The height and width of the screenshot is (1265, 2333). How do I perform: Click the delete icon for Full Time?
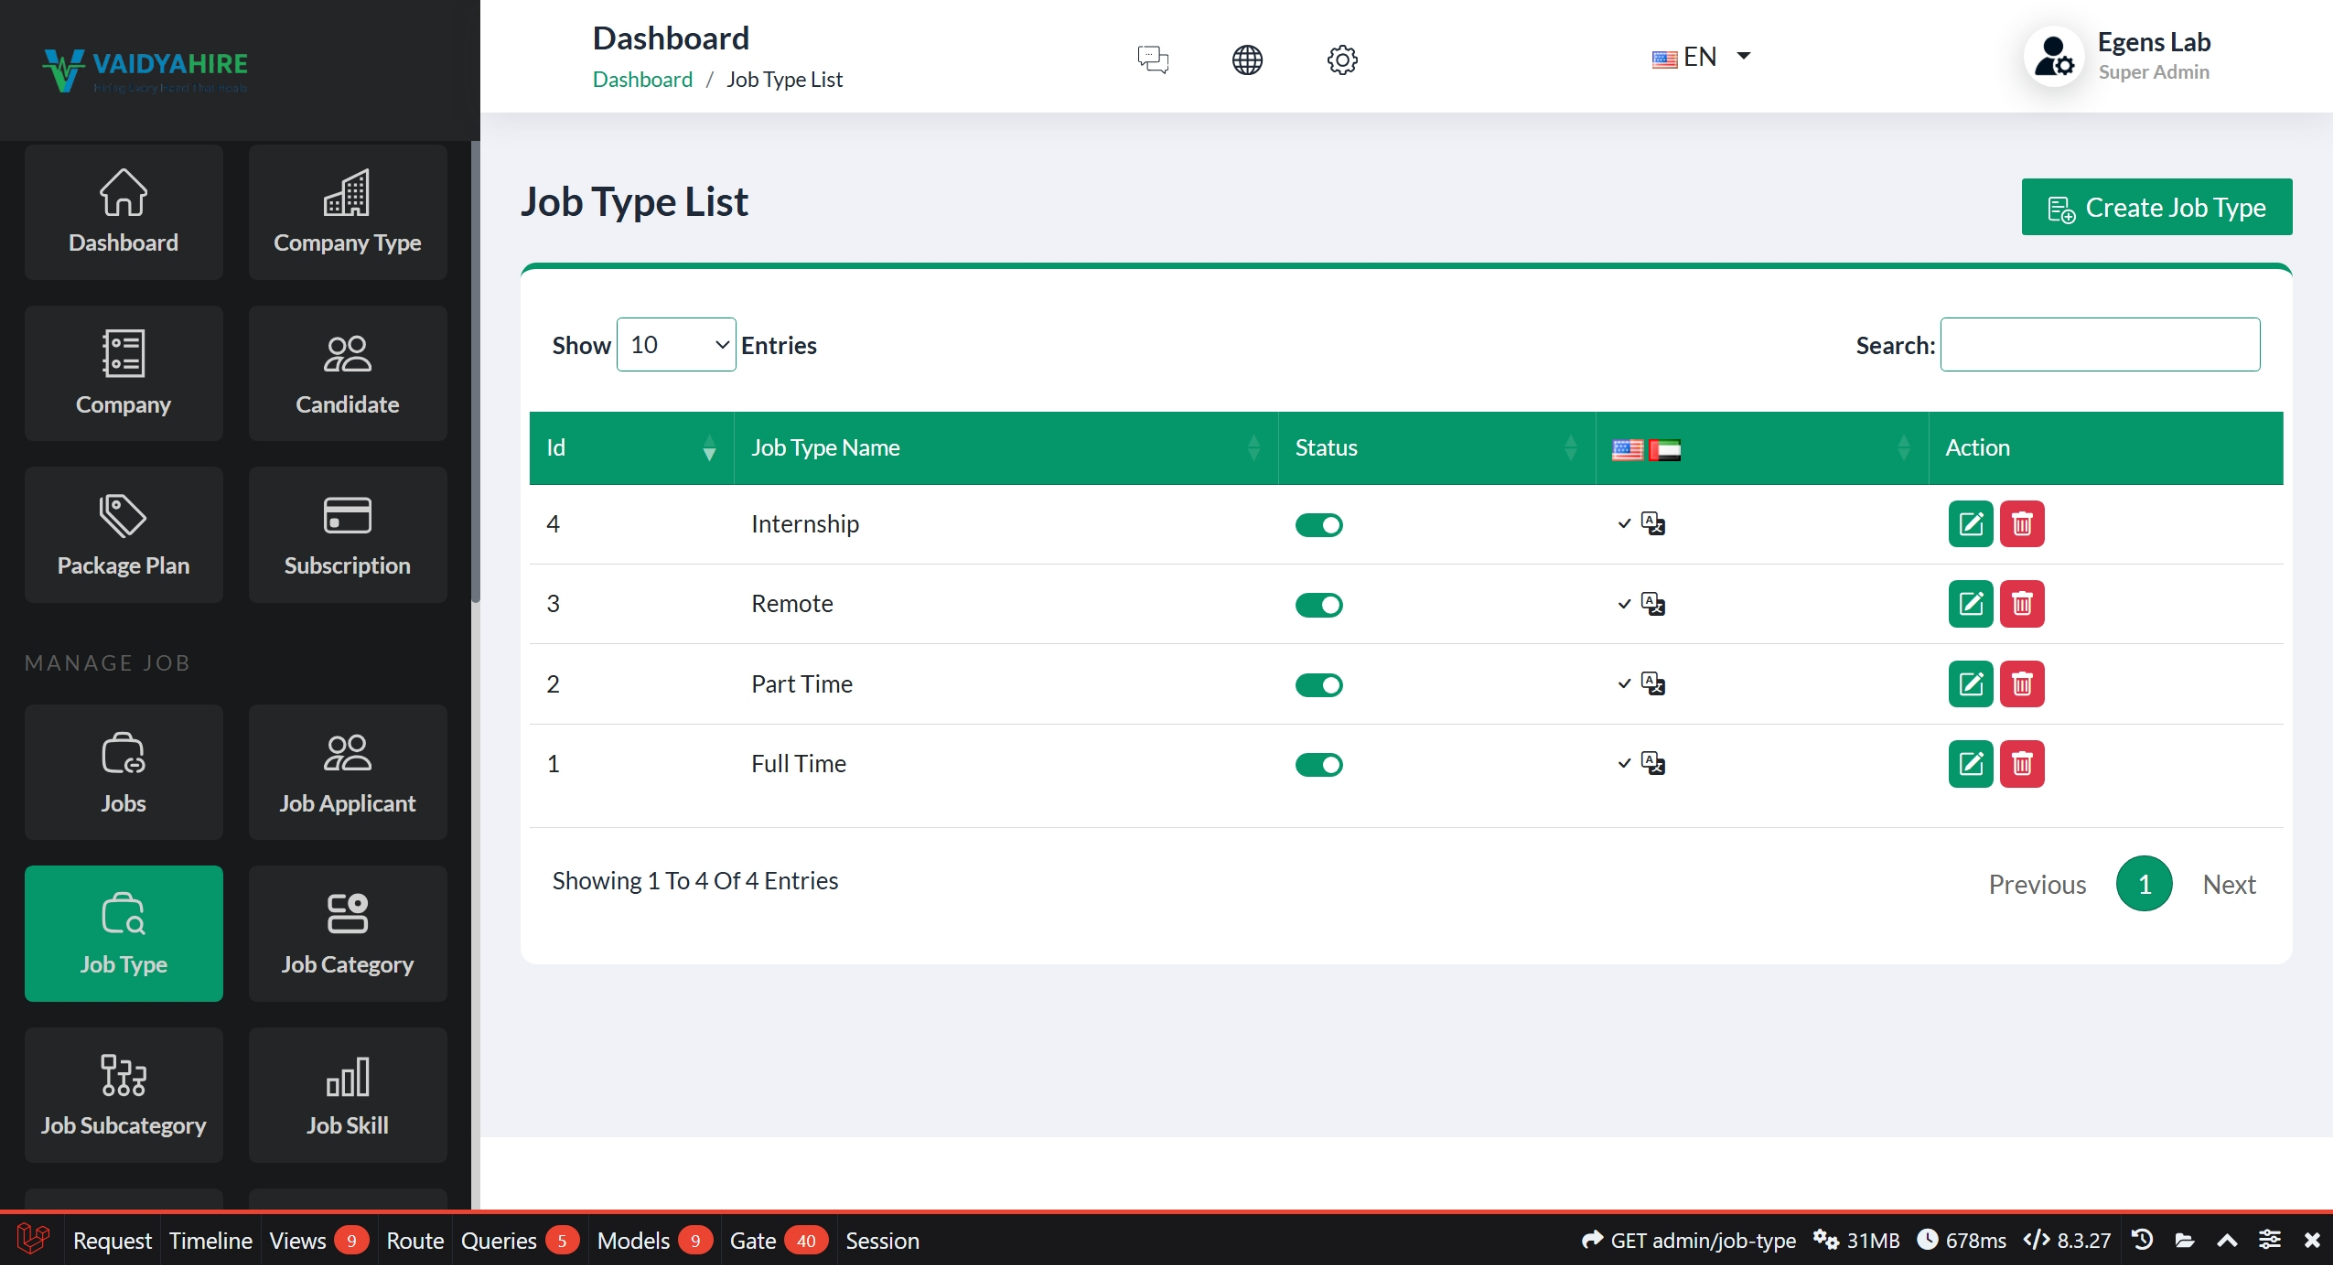pos(2021,764)
